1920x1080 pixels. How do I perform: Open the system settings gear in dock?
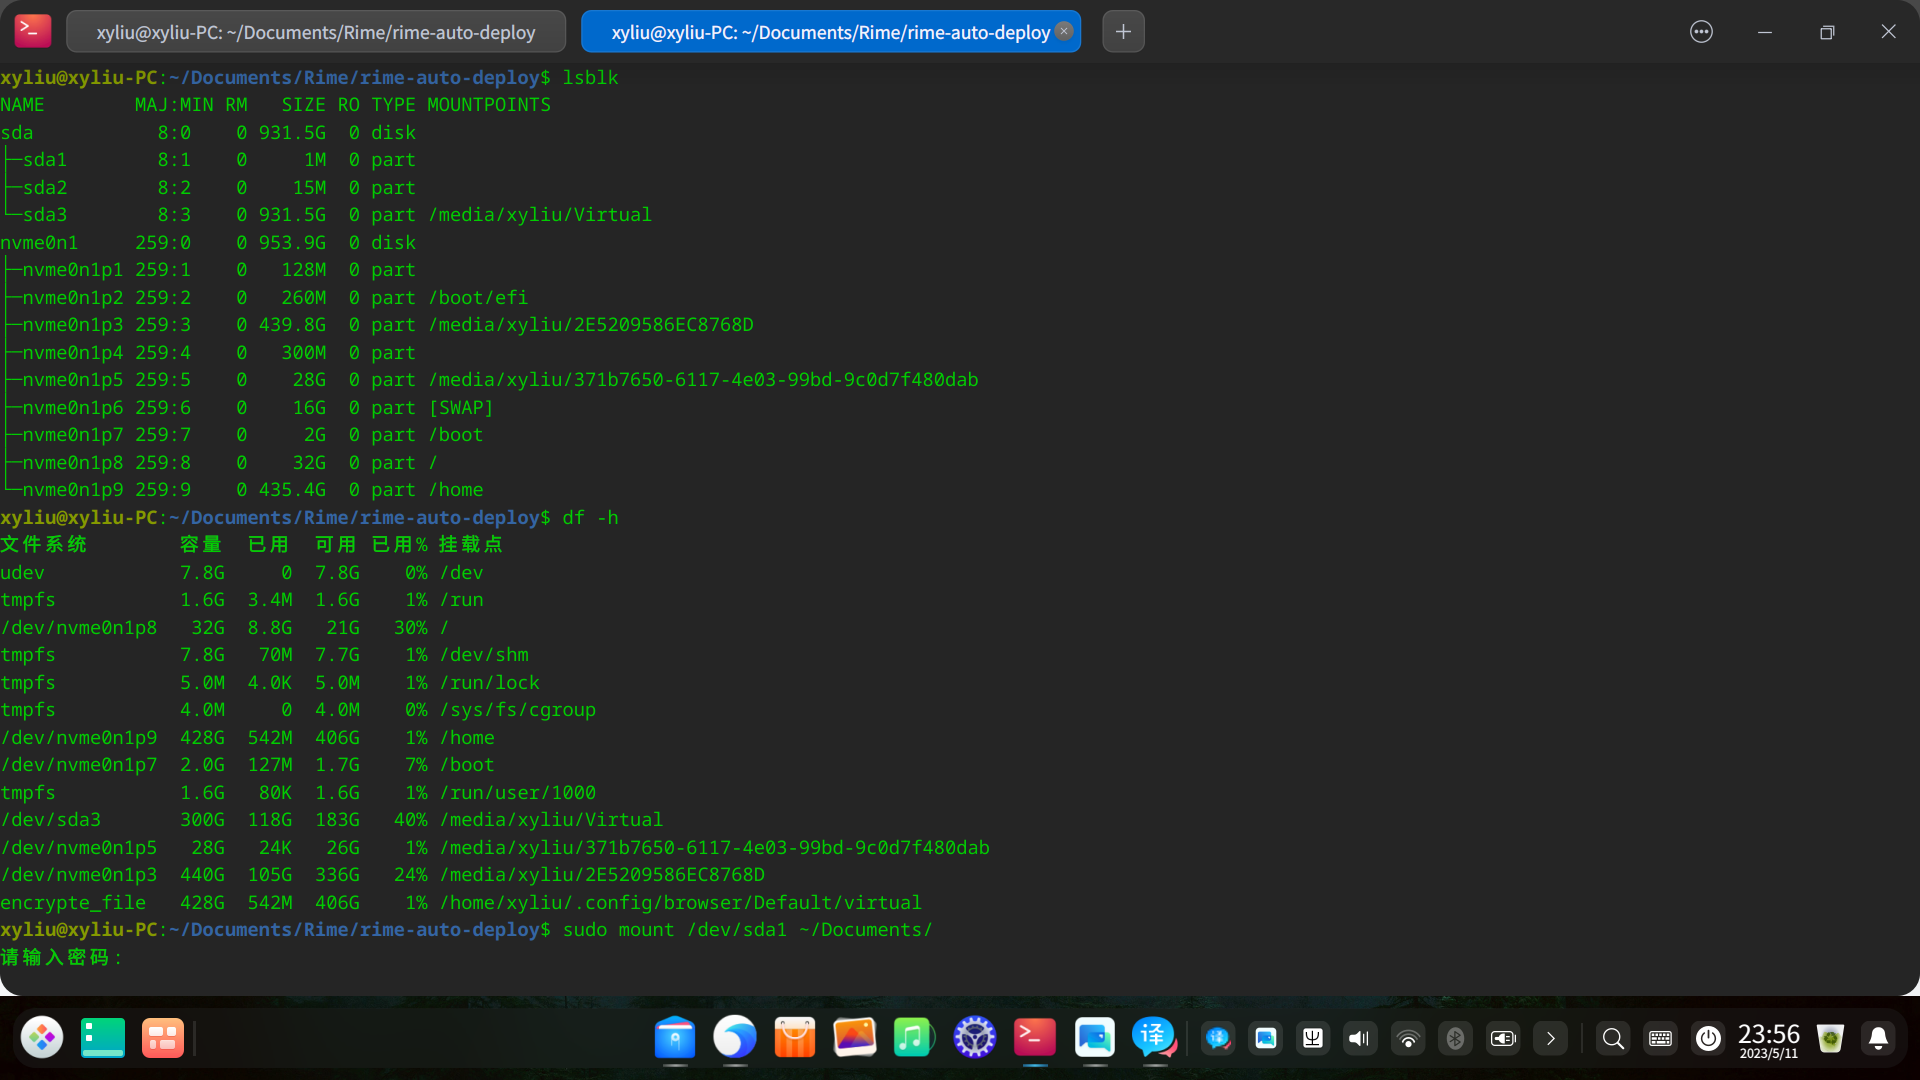[974, 1038]
